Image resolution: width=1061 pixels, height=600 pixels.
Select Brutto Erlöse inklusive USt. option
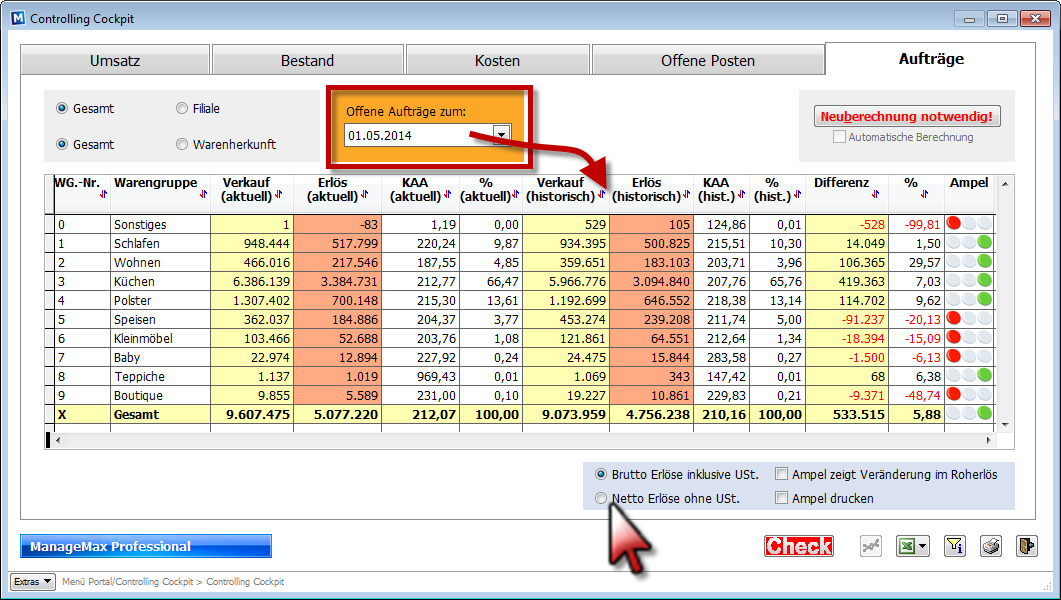[601, 474]
